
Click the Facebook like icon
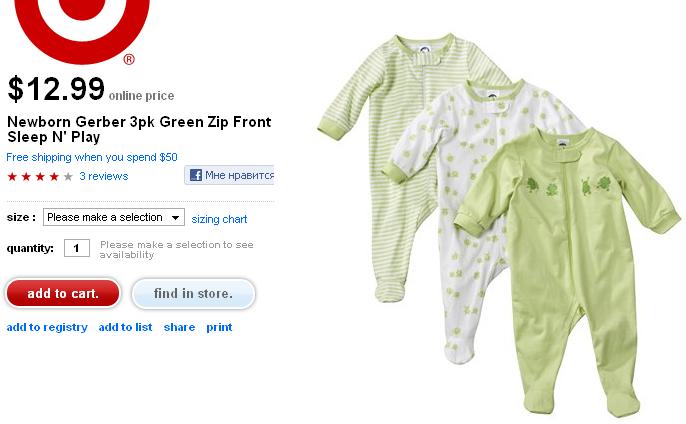(x=196, y=175)
